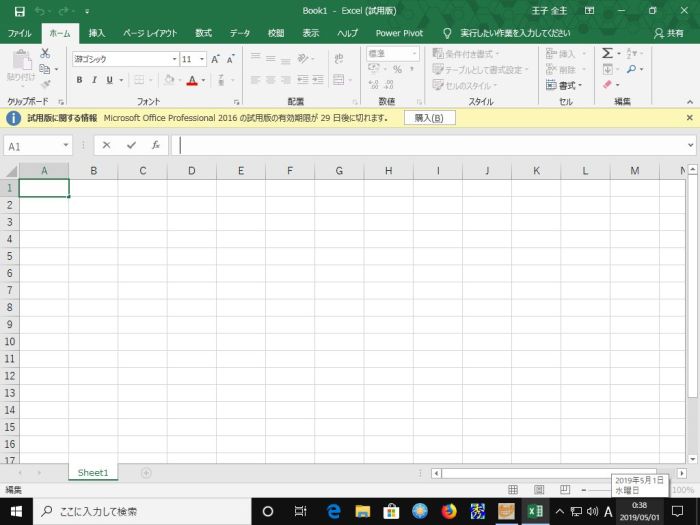Confirm entry with the formula bar checkmark
Viewport: 700px width, 525px height.
click(x=131, y=145)
